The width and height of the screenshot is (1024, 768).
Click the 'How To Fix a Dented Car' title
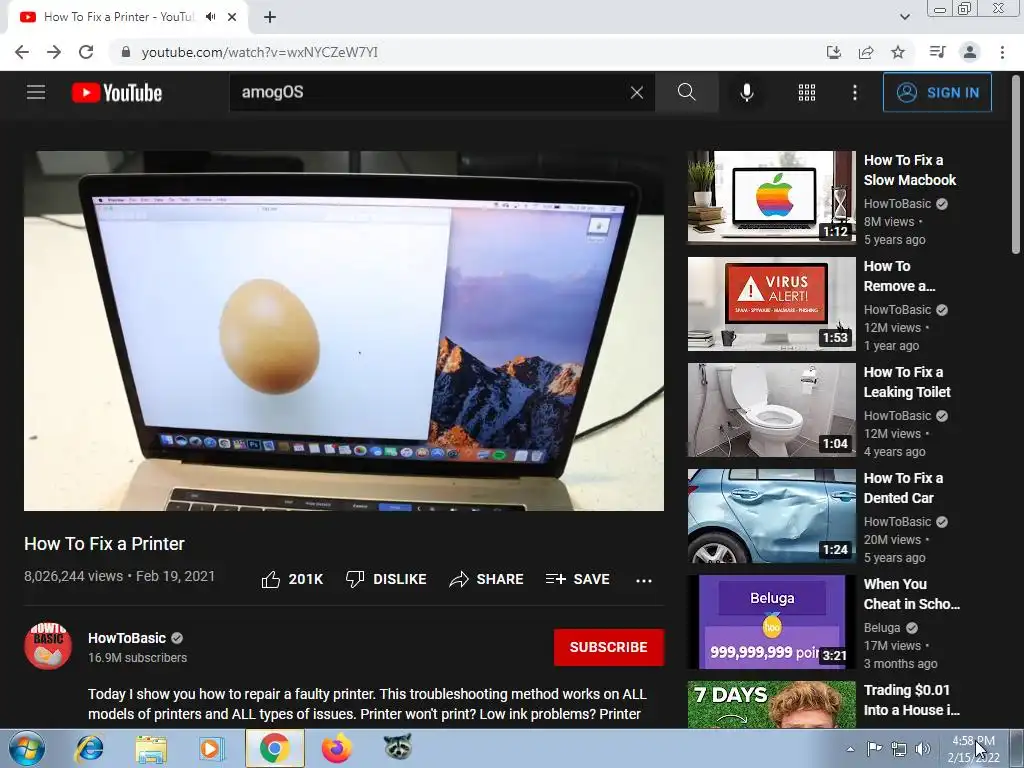coord(903,488)
